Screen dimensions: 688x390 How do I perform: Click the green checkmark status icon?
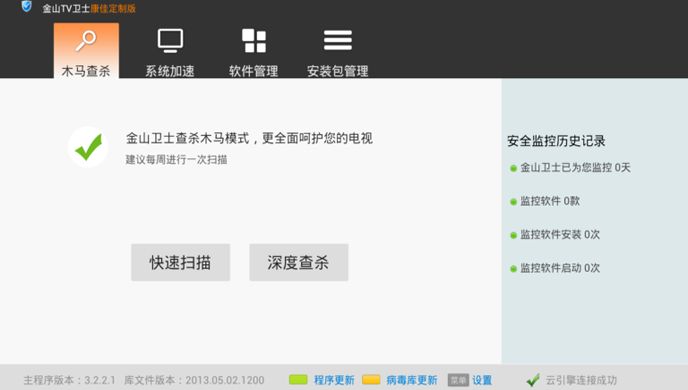click(88, 147)
